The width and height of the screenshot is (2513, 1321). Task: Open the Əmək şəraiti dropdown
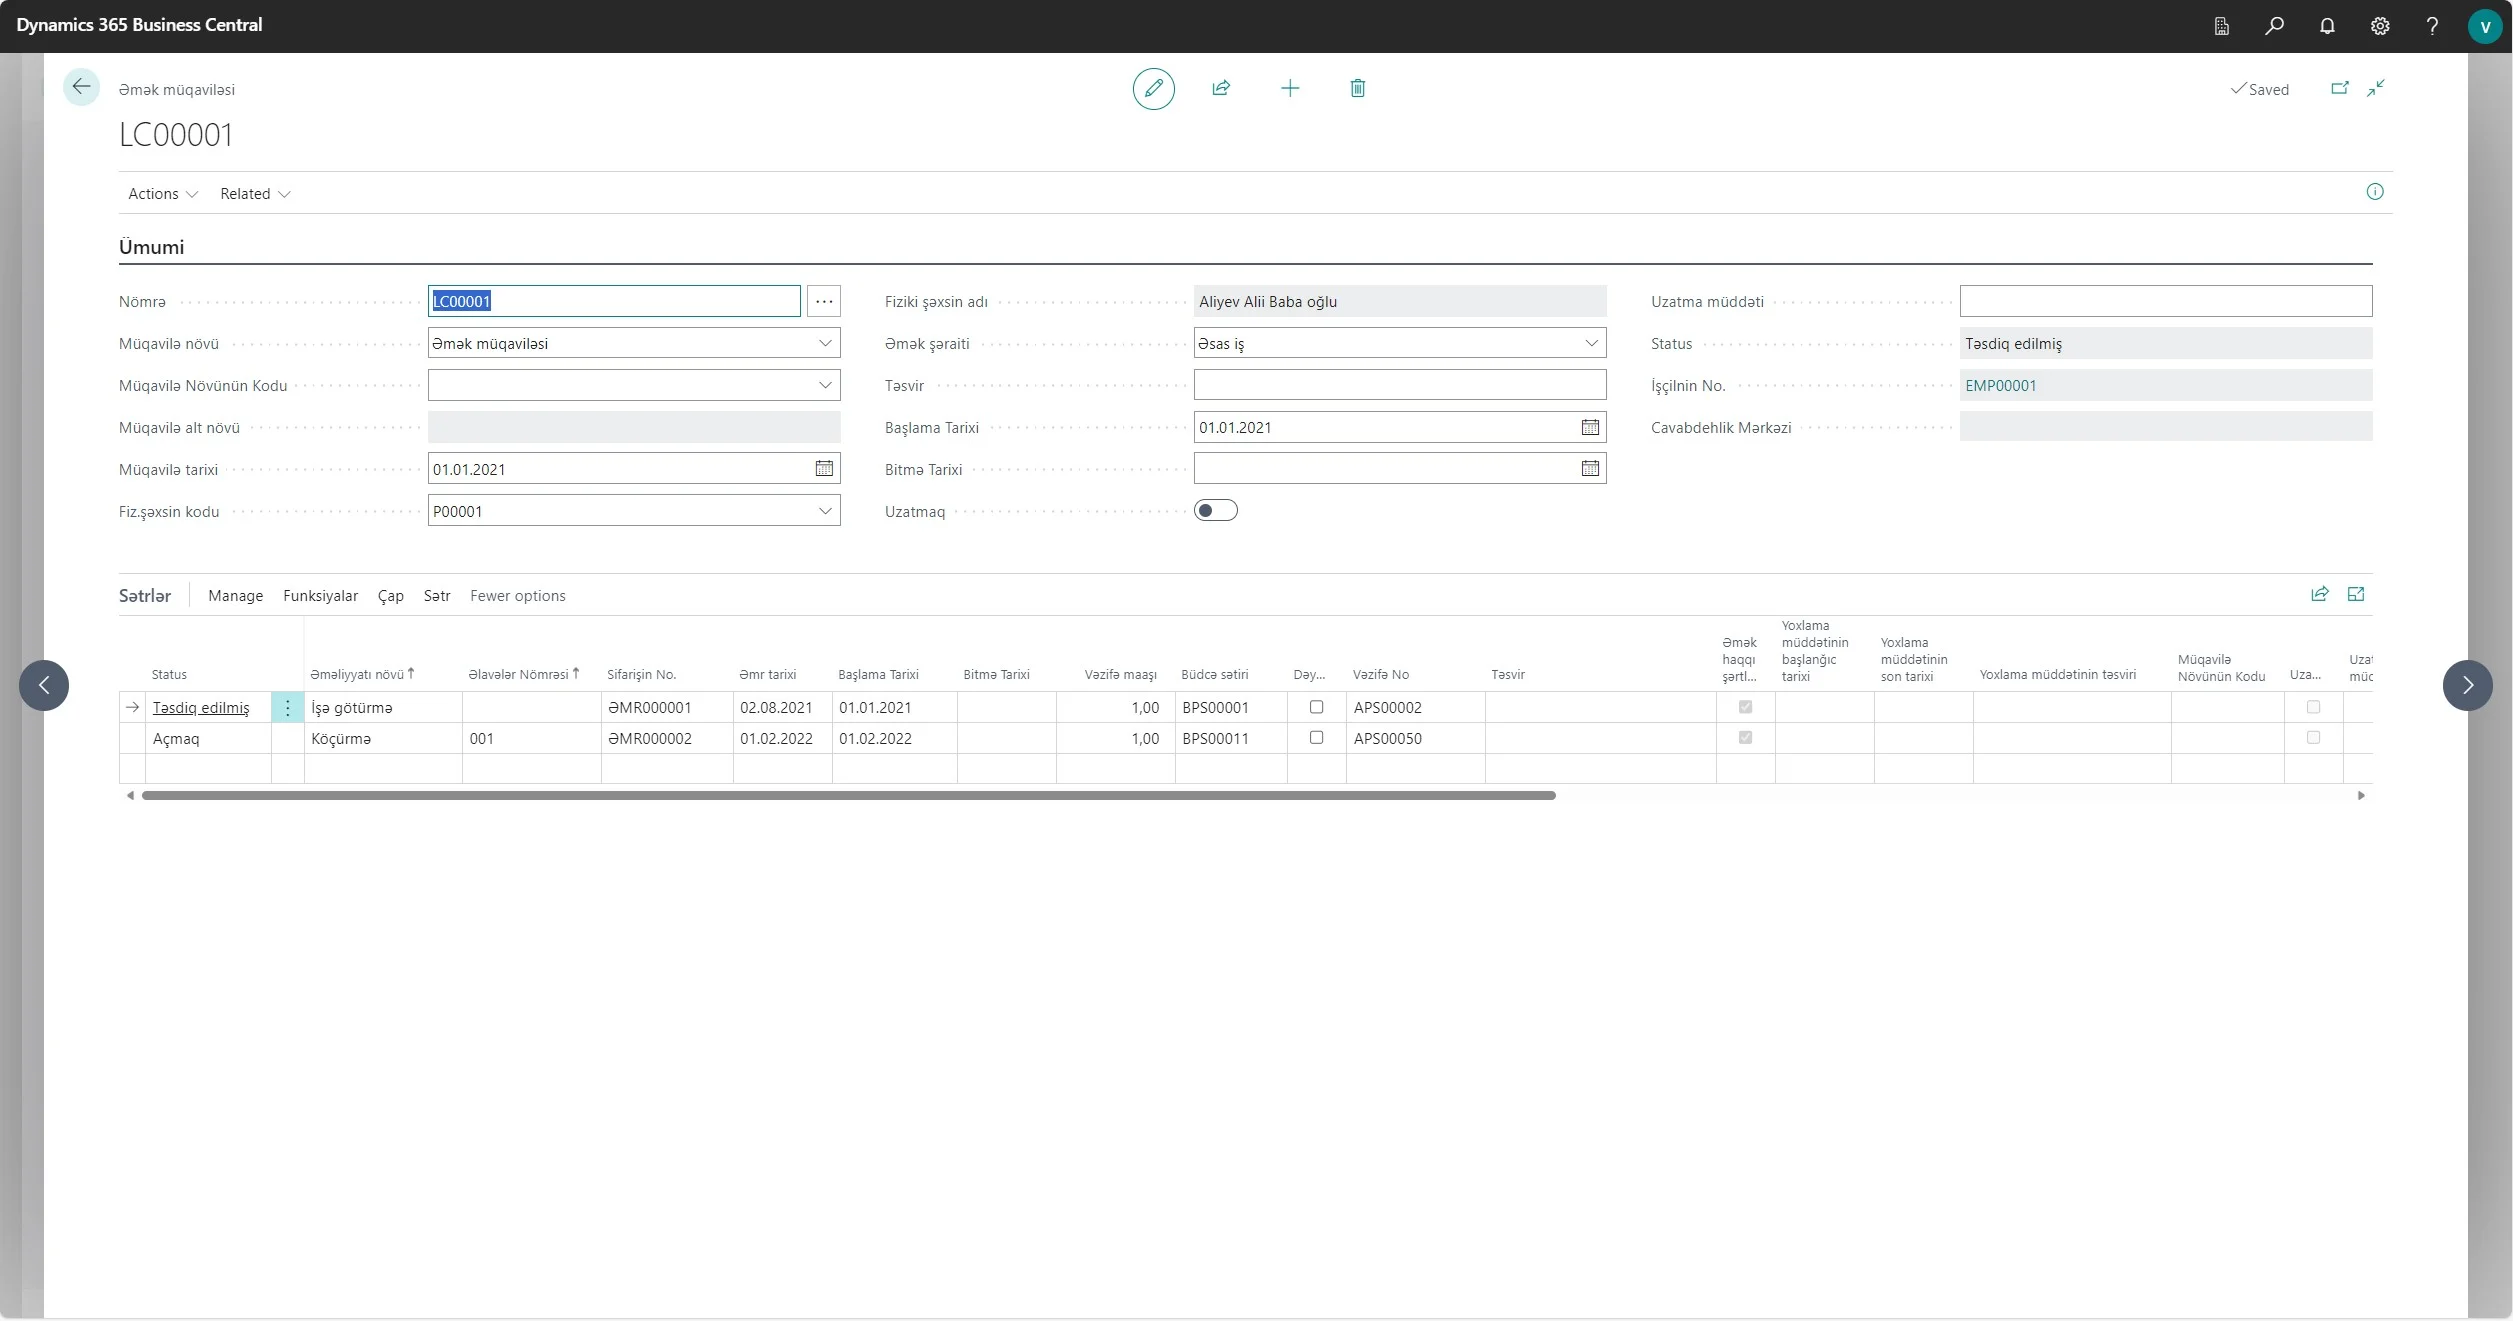click(1591, 343)
